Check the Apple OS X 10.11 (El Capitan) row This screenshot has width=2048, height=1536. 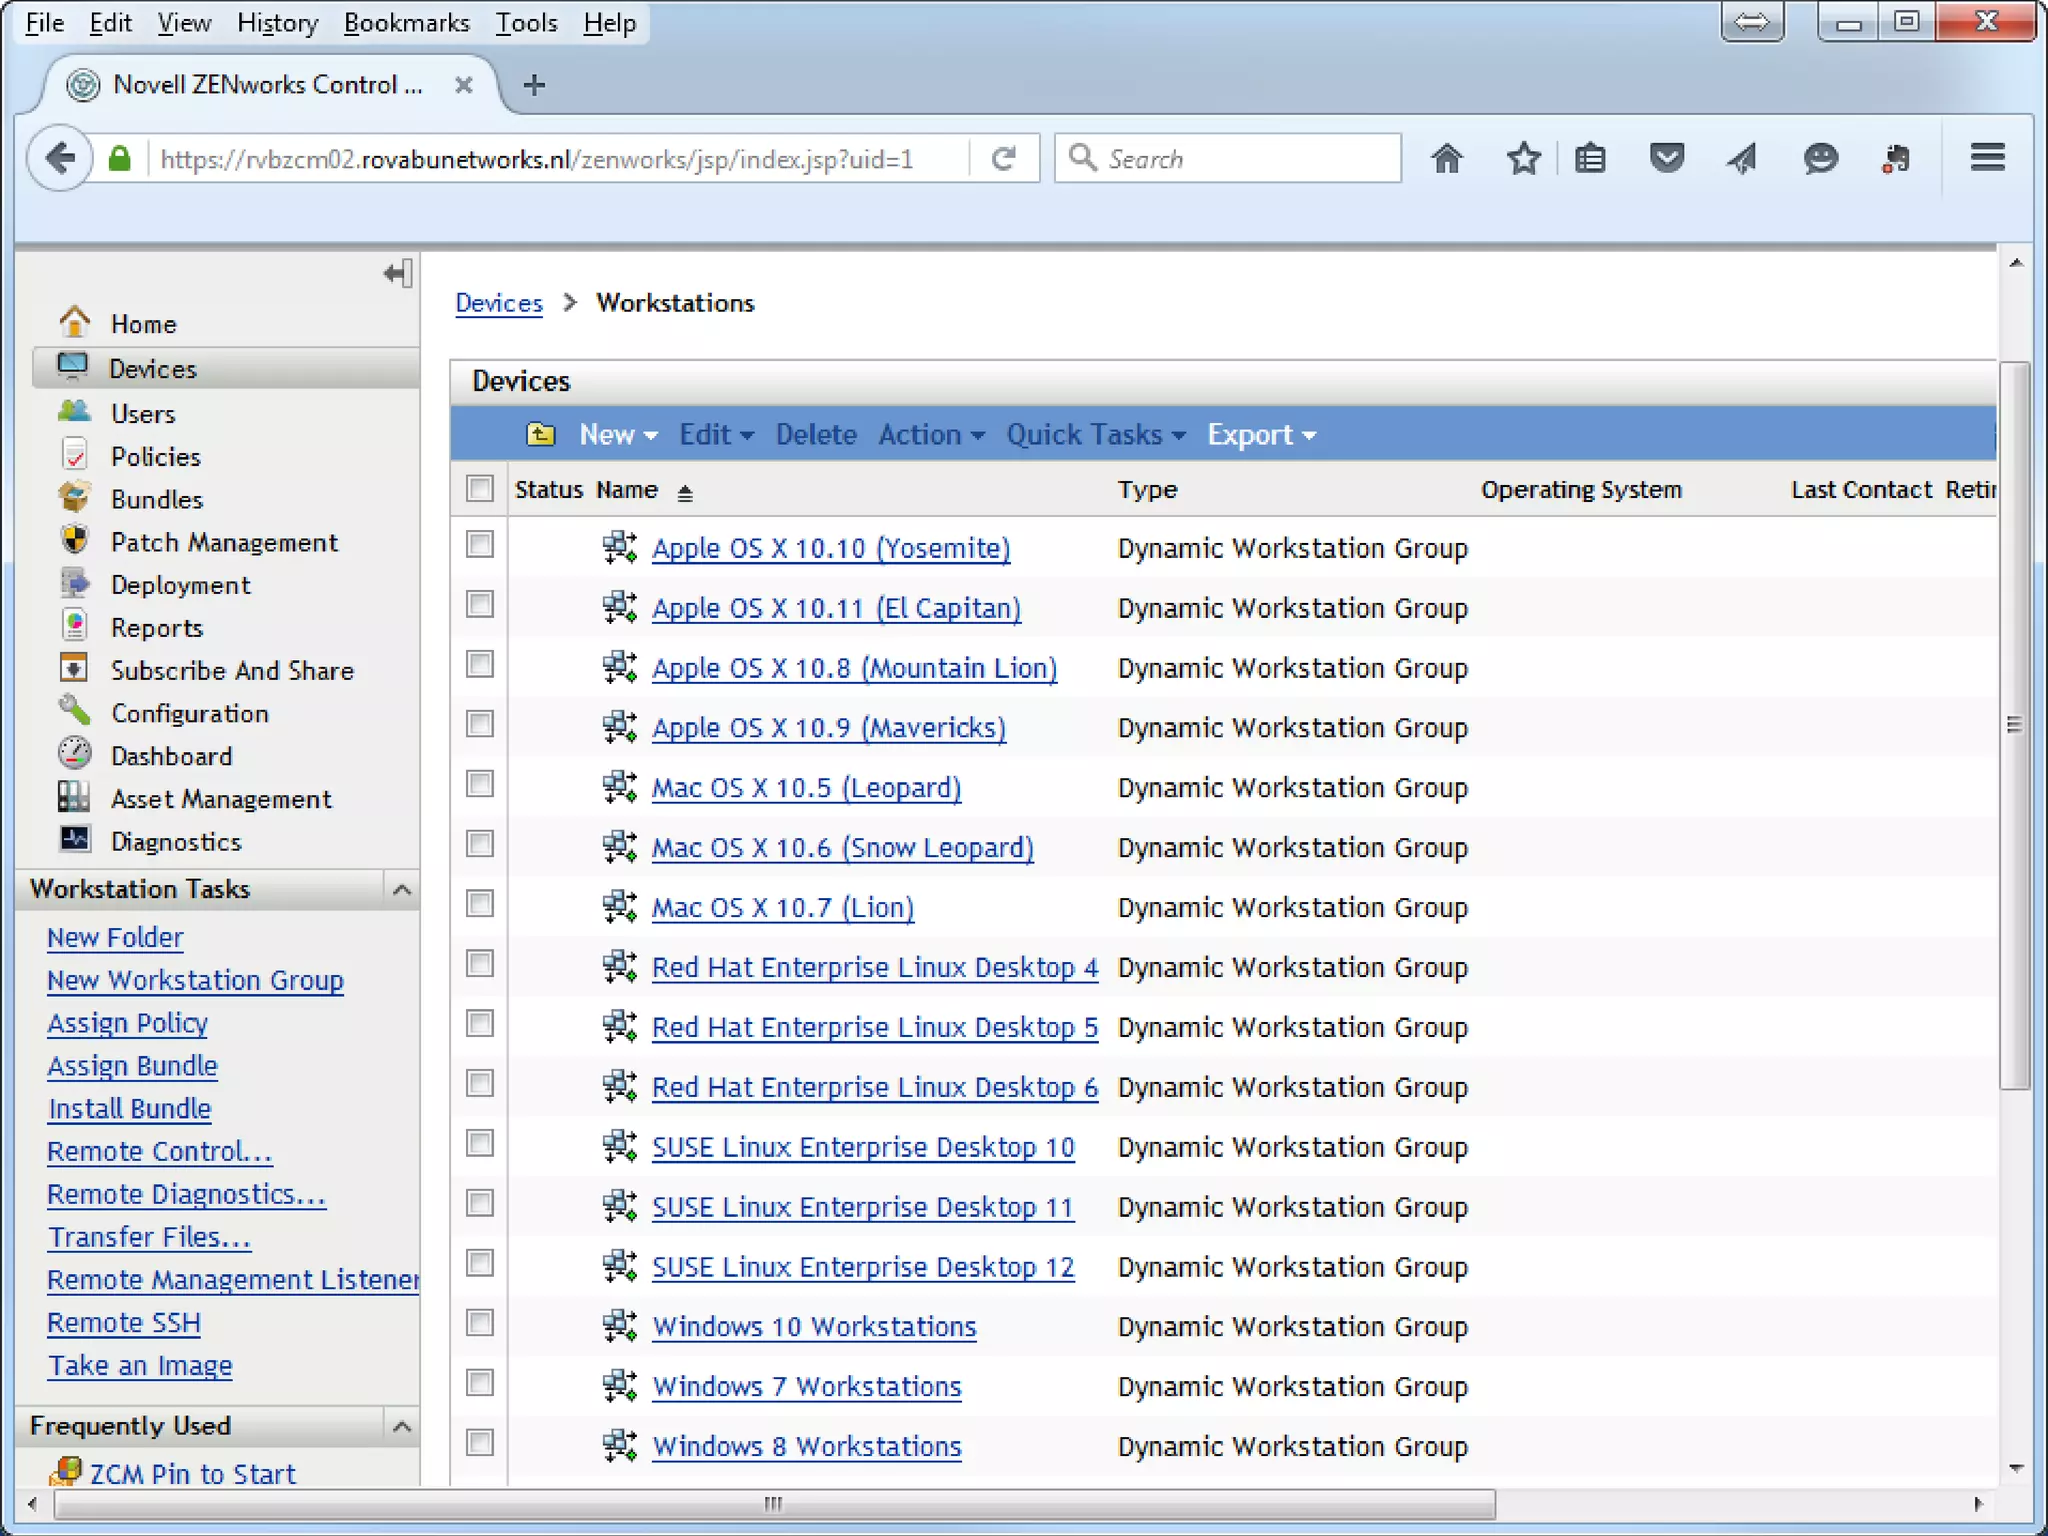tap(480, 604)
